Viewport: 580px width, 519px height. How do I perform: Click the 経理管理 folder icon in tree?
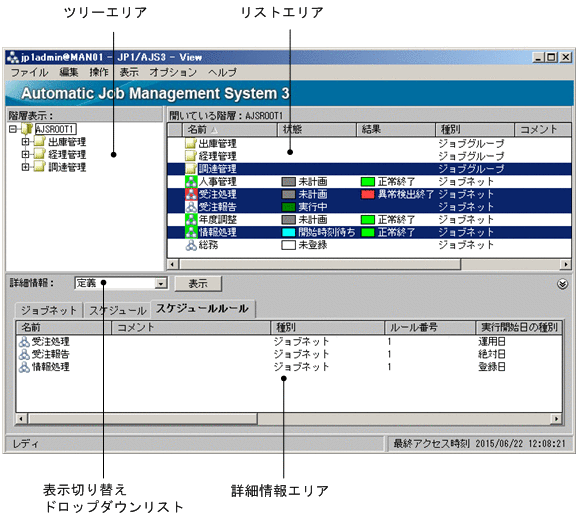[40, 154]
